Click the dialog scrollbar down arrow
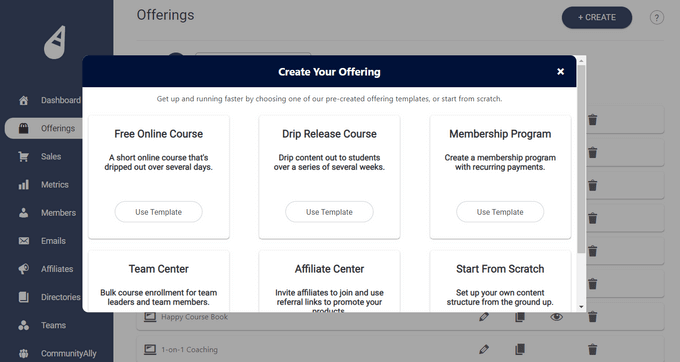The height and width of the screenshot is (362, 680). click(581, 307)
